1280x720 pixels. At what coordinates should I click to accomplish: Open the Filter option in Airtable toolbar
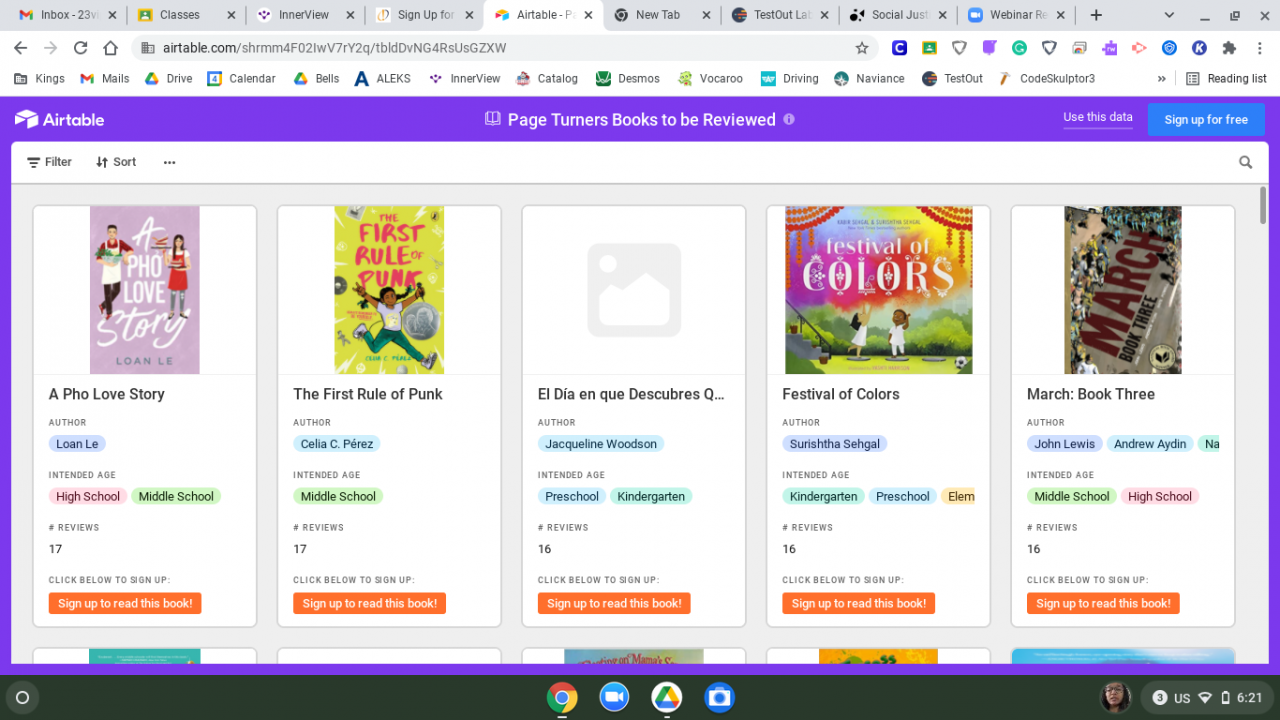point(49,162)
